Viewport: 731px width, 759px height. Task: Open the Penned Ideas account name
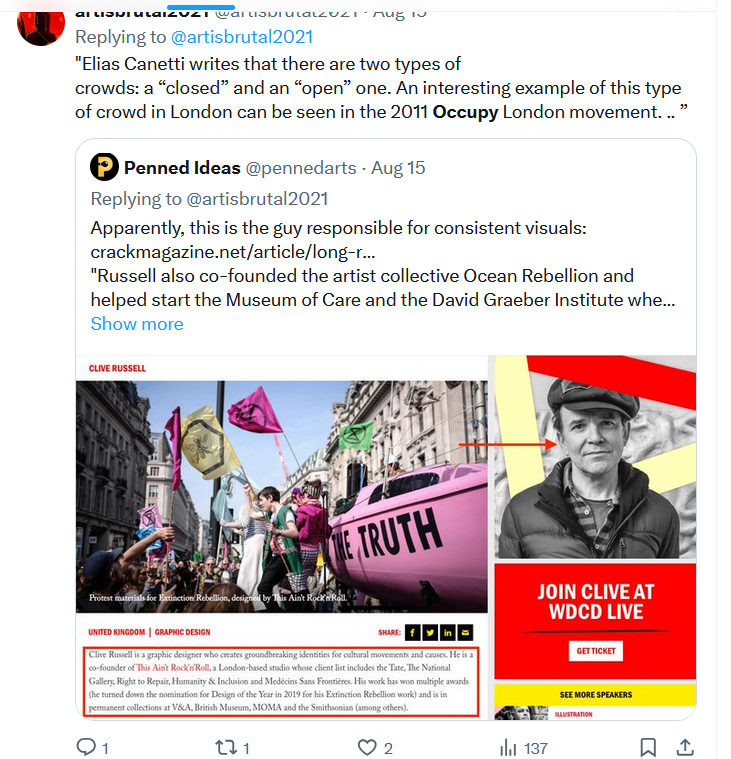[x=182, y=167]
